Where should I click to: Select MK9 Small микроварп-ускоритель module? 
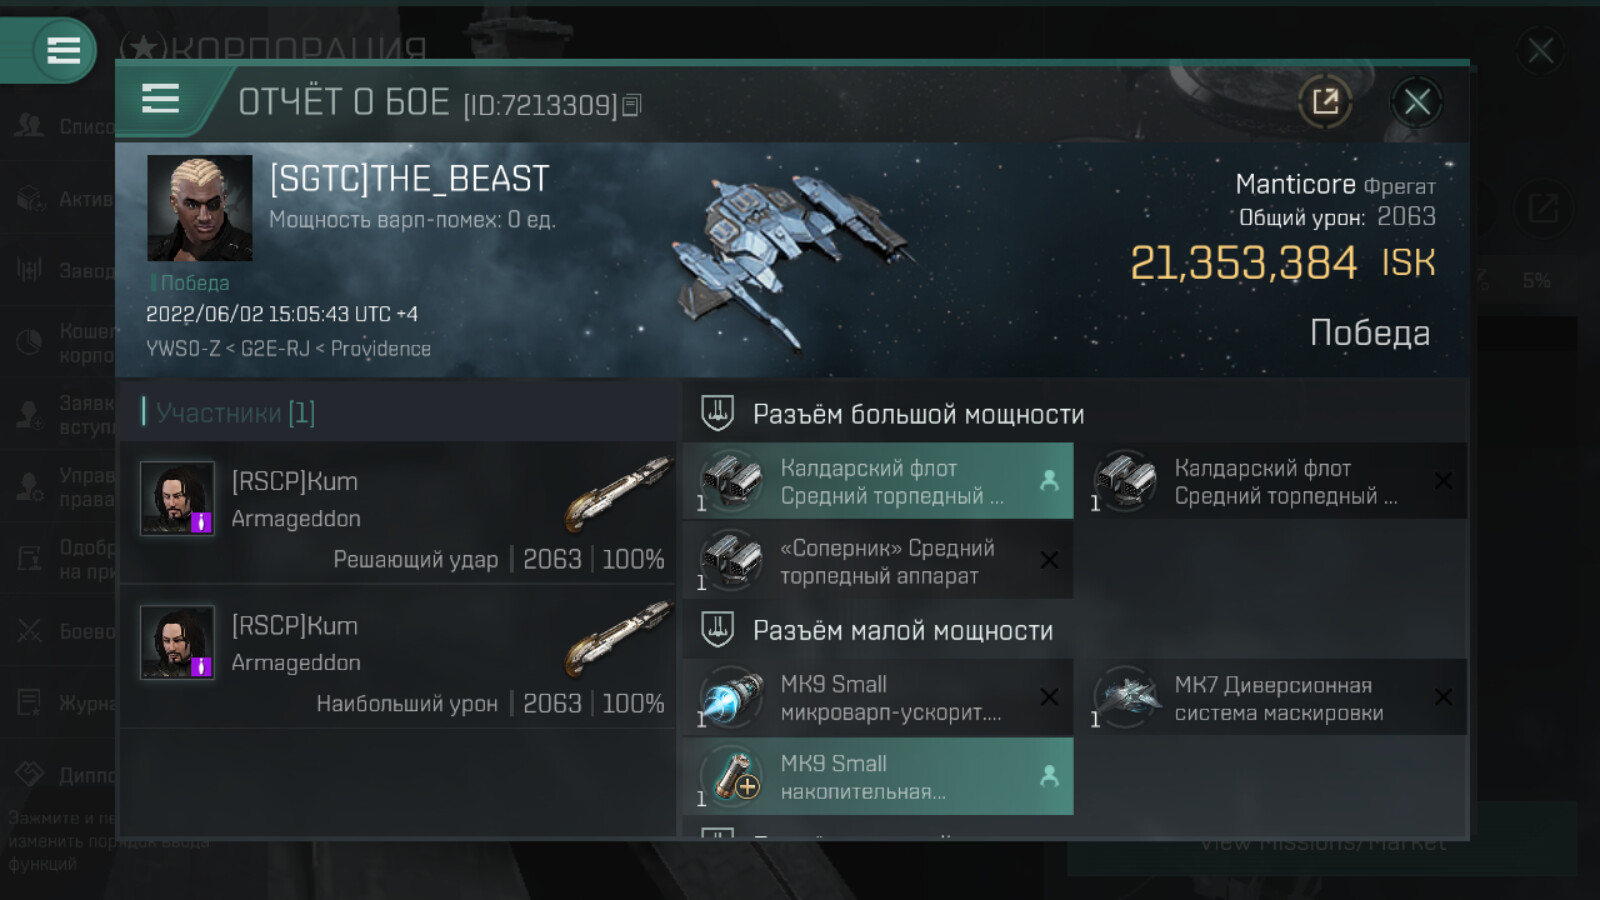coord(878,697)
